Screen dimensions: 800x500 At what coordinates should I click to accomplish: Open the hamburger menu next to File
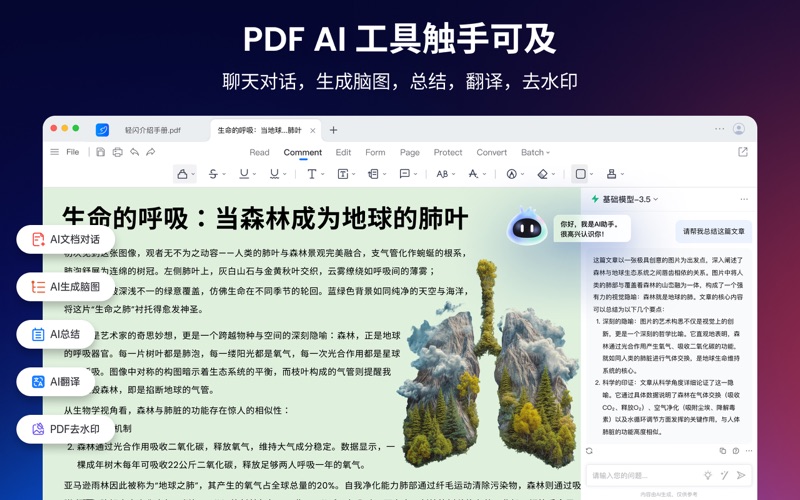[x=55, y=152]
